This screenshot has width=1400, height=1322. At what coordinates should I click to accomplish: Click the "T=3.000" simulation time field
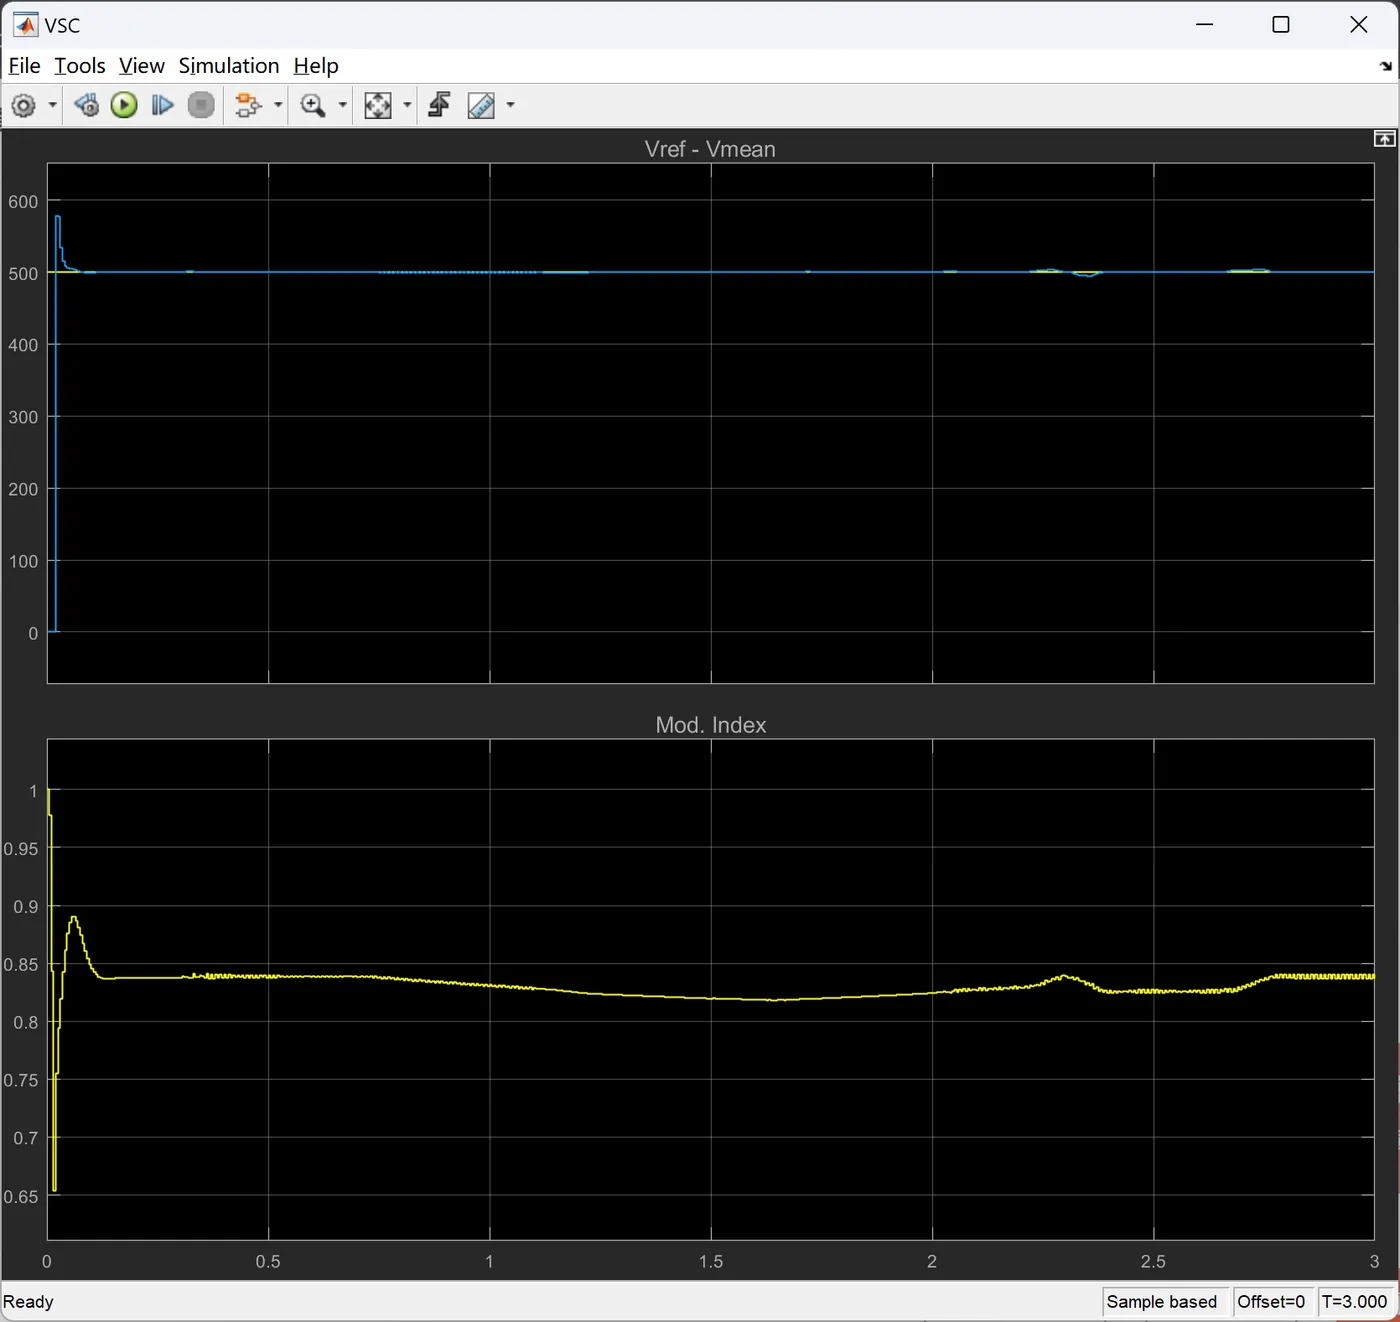click(x=1355, y=1302)
